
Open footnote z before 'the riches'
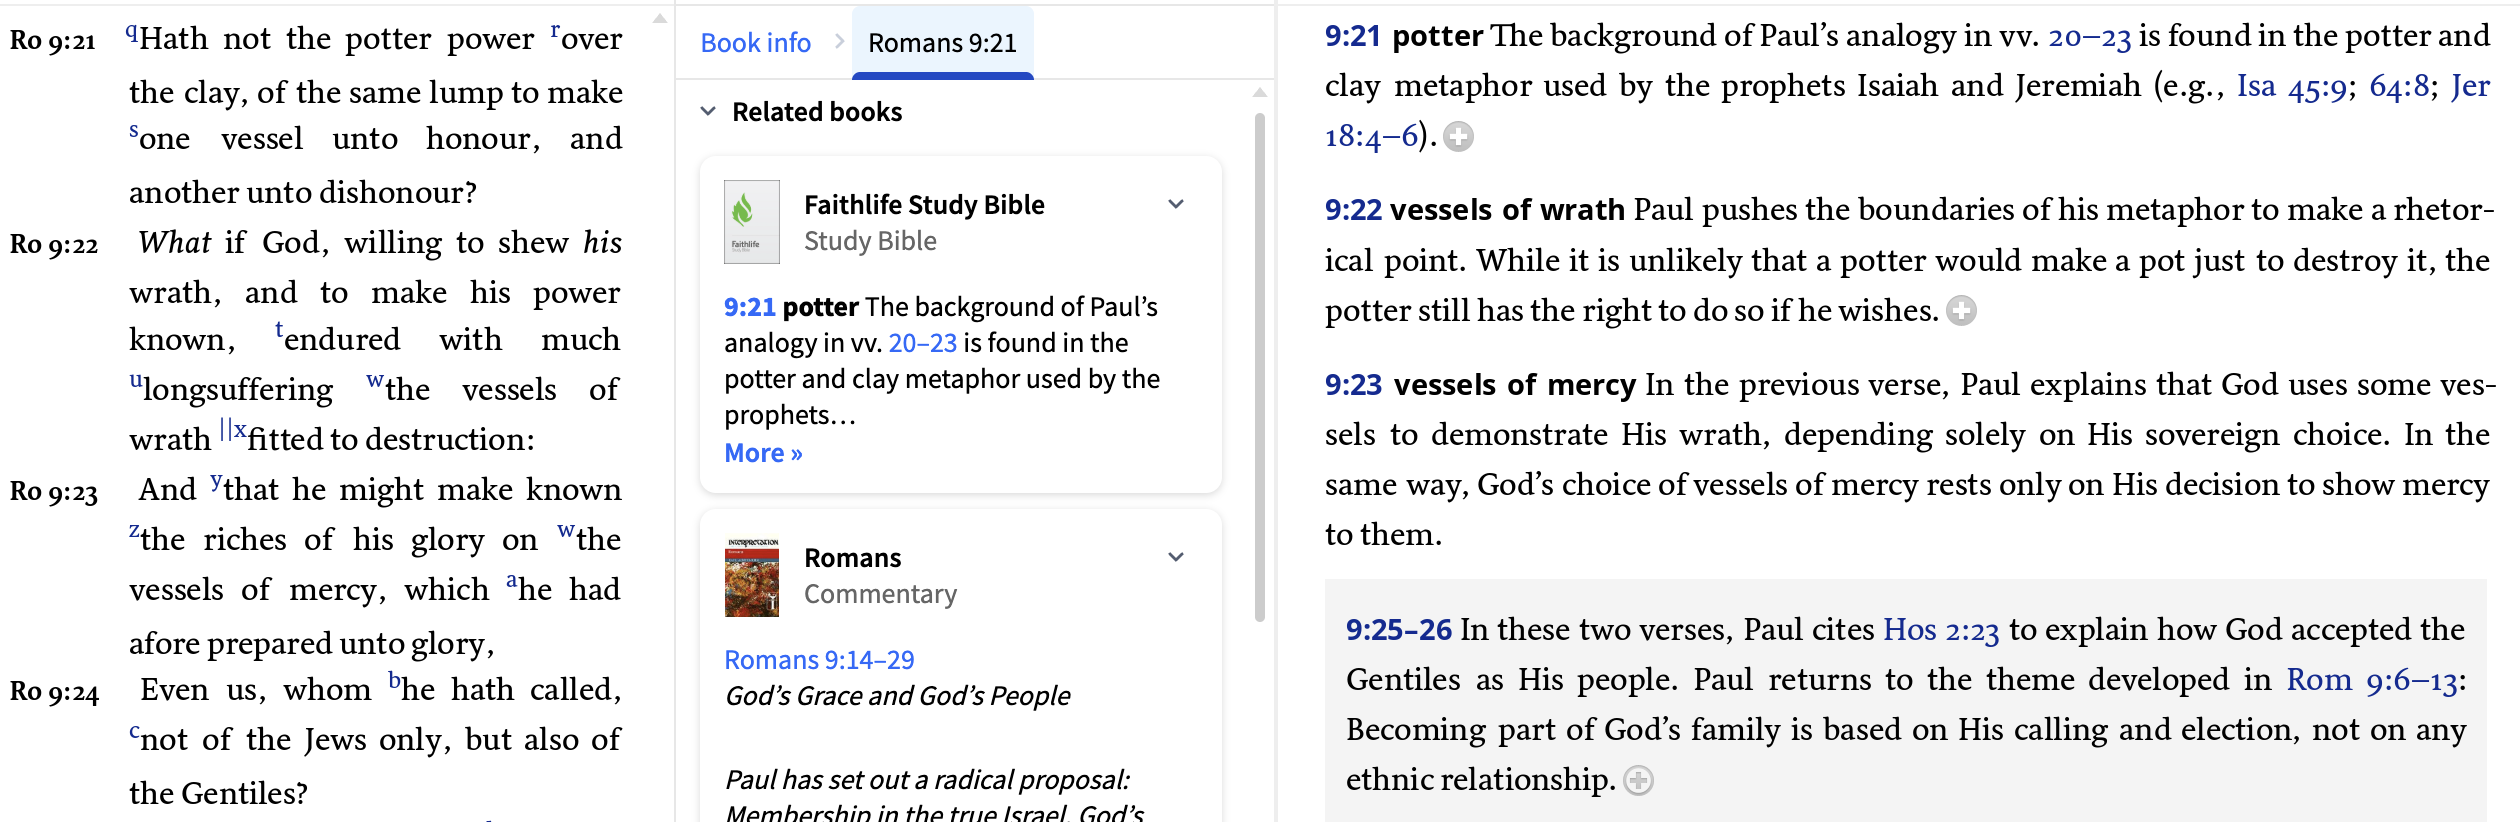pos(134,531)
